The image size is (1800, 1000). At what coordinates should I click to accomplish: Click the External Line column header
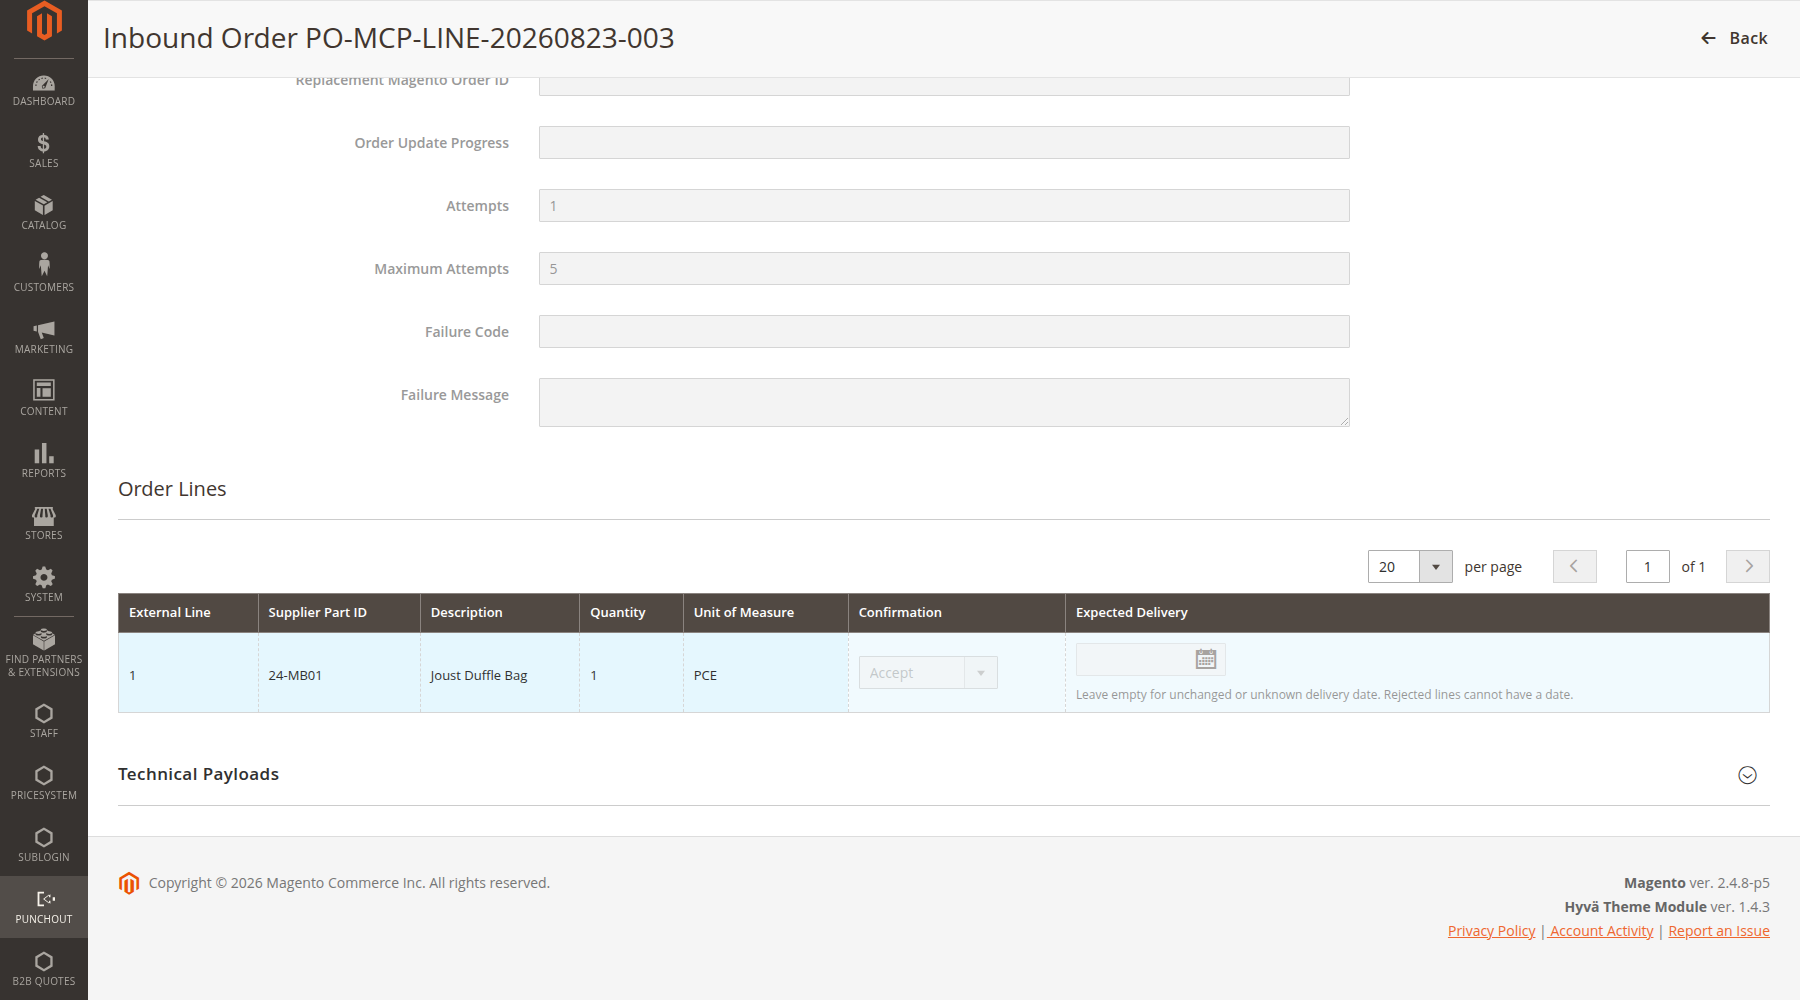click(x=188, y=613)
